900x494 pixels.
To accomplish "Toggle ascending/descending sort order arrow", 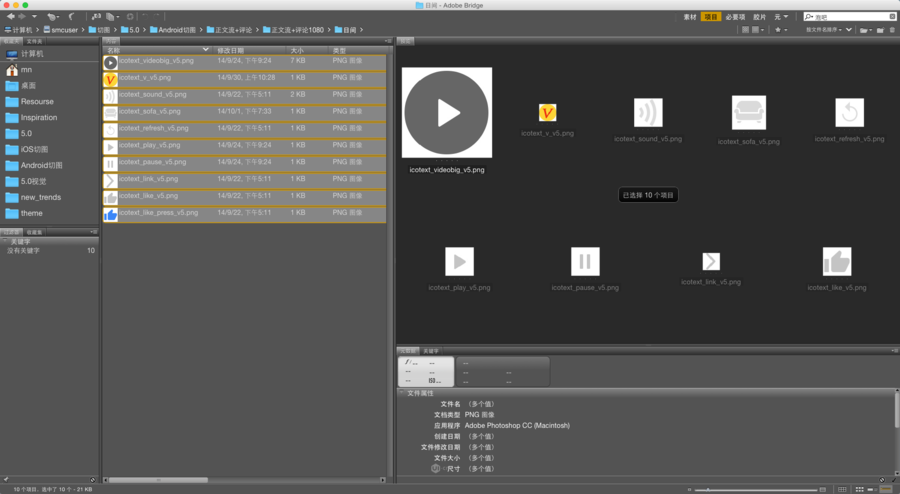I will pos(848,30).
